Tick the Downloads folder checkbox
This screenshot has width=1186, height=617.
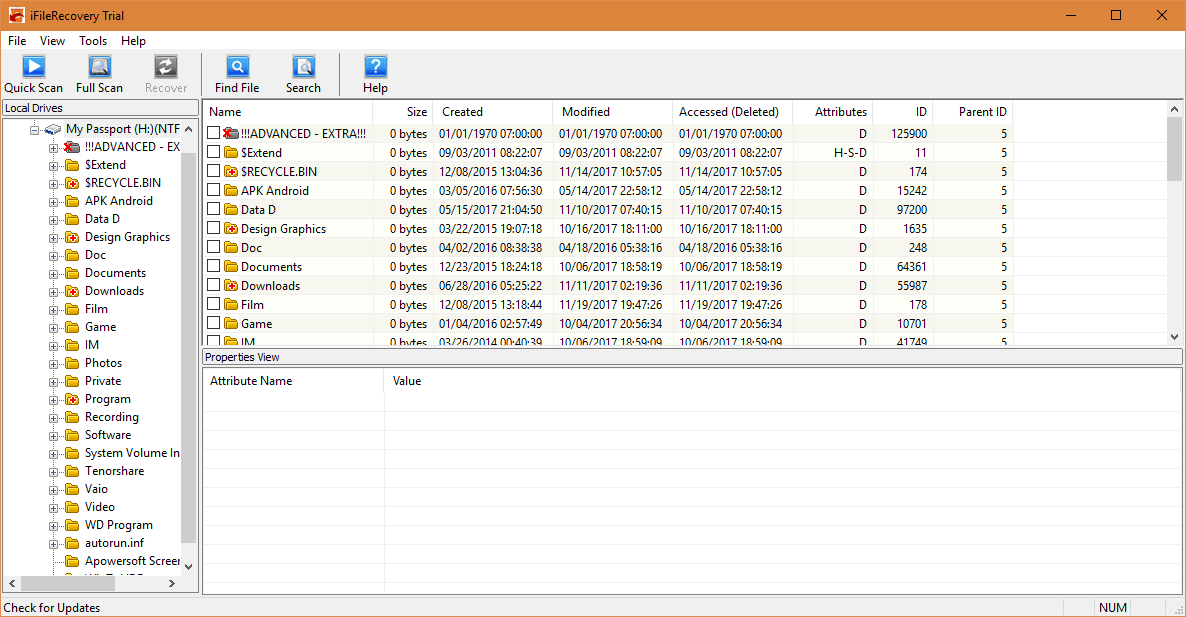(213, 285)
